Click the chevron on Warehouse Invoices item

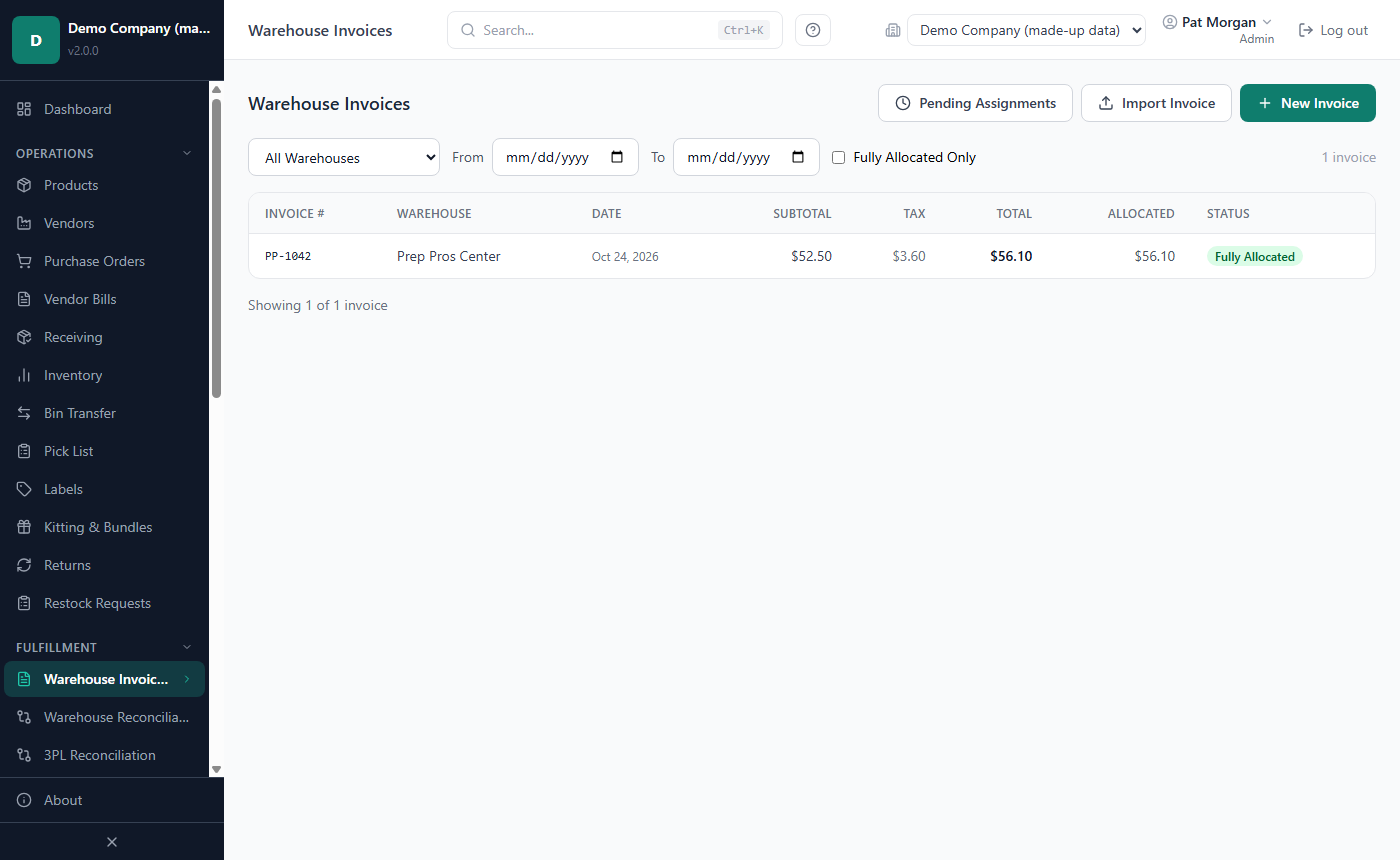(x=186, y=679)
